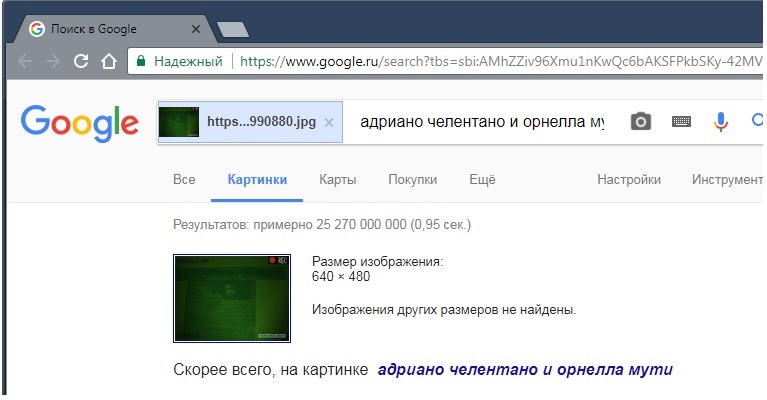Screen dimensions: 767x400
Task: Click the 'Размер изображения:' label
Action: 377,262
